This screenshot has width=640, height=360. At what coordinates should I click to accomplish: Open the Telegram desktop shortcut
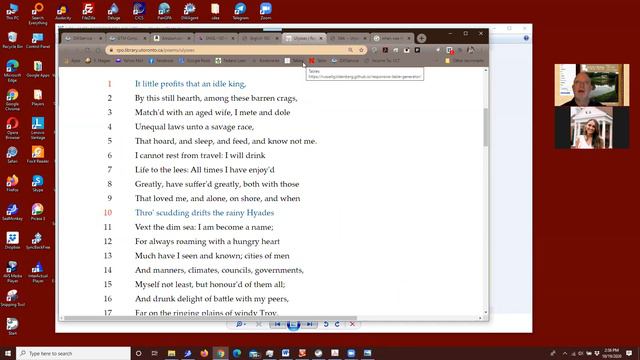240,11
